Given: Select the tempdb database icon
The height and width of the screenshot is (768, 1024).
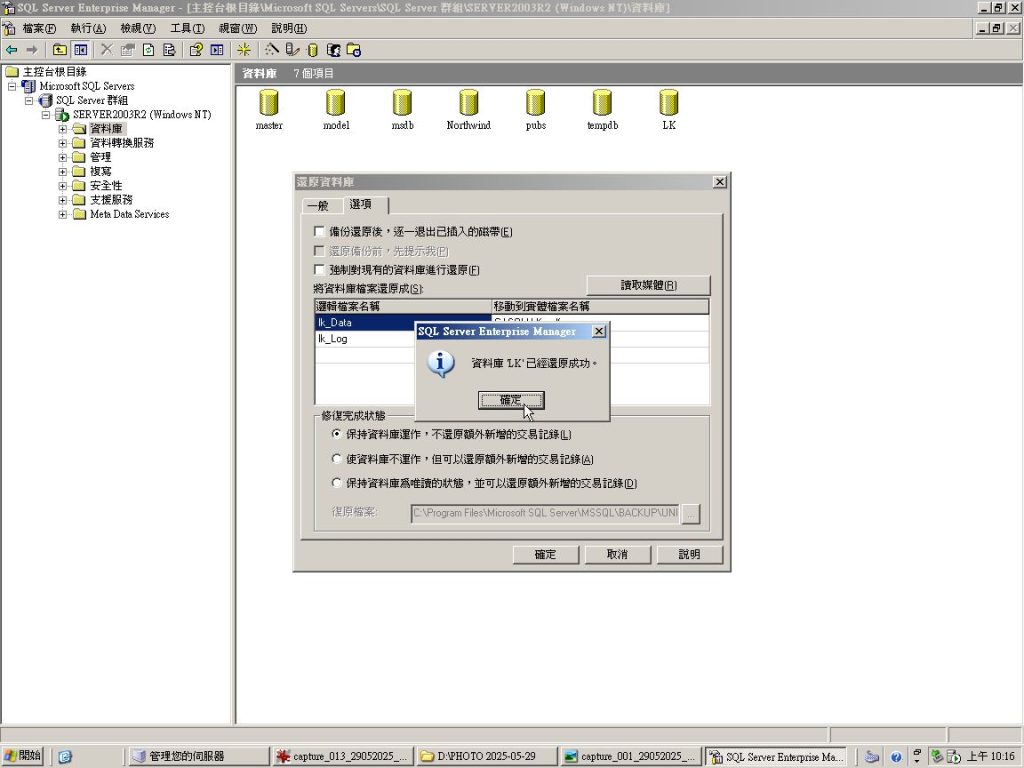Looking at the screenshot, I should [601, 104].
